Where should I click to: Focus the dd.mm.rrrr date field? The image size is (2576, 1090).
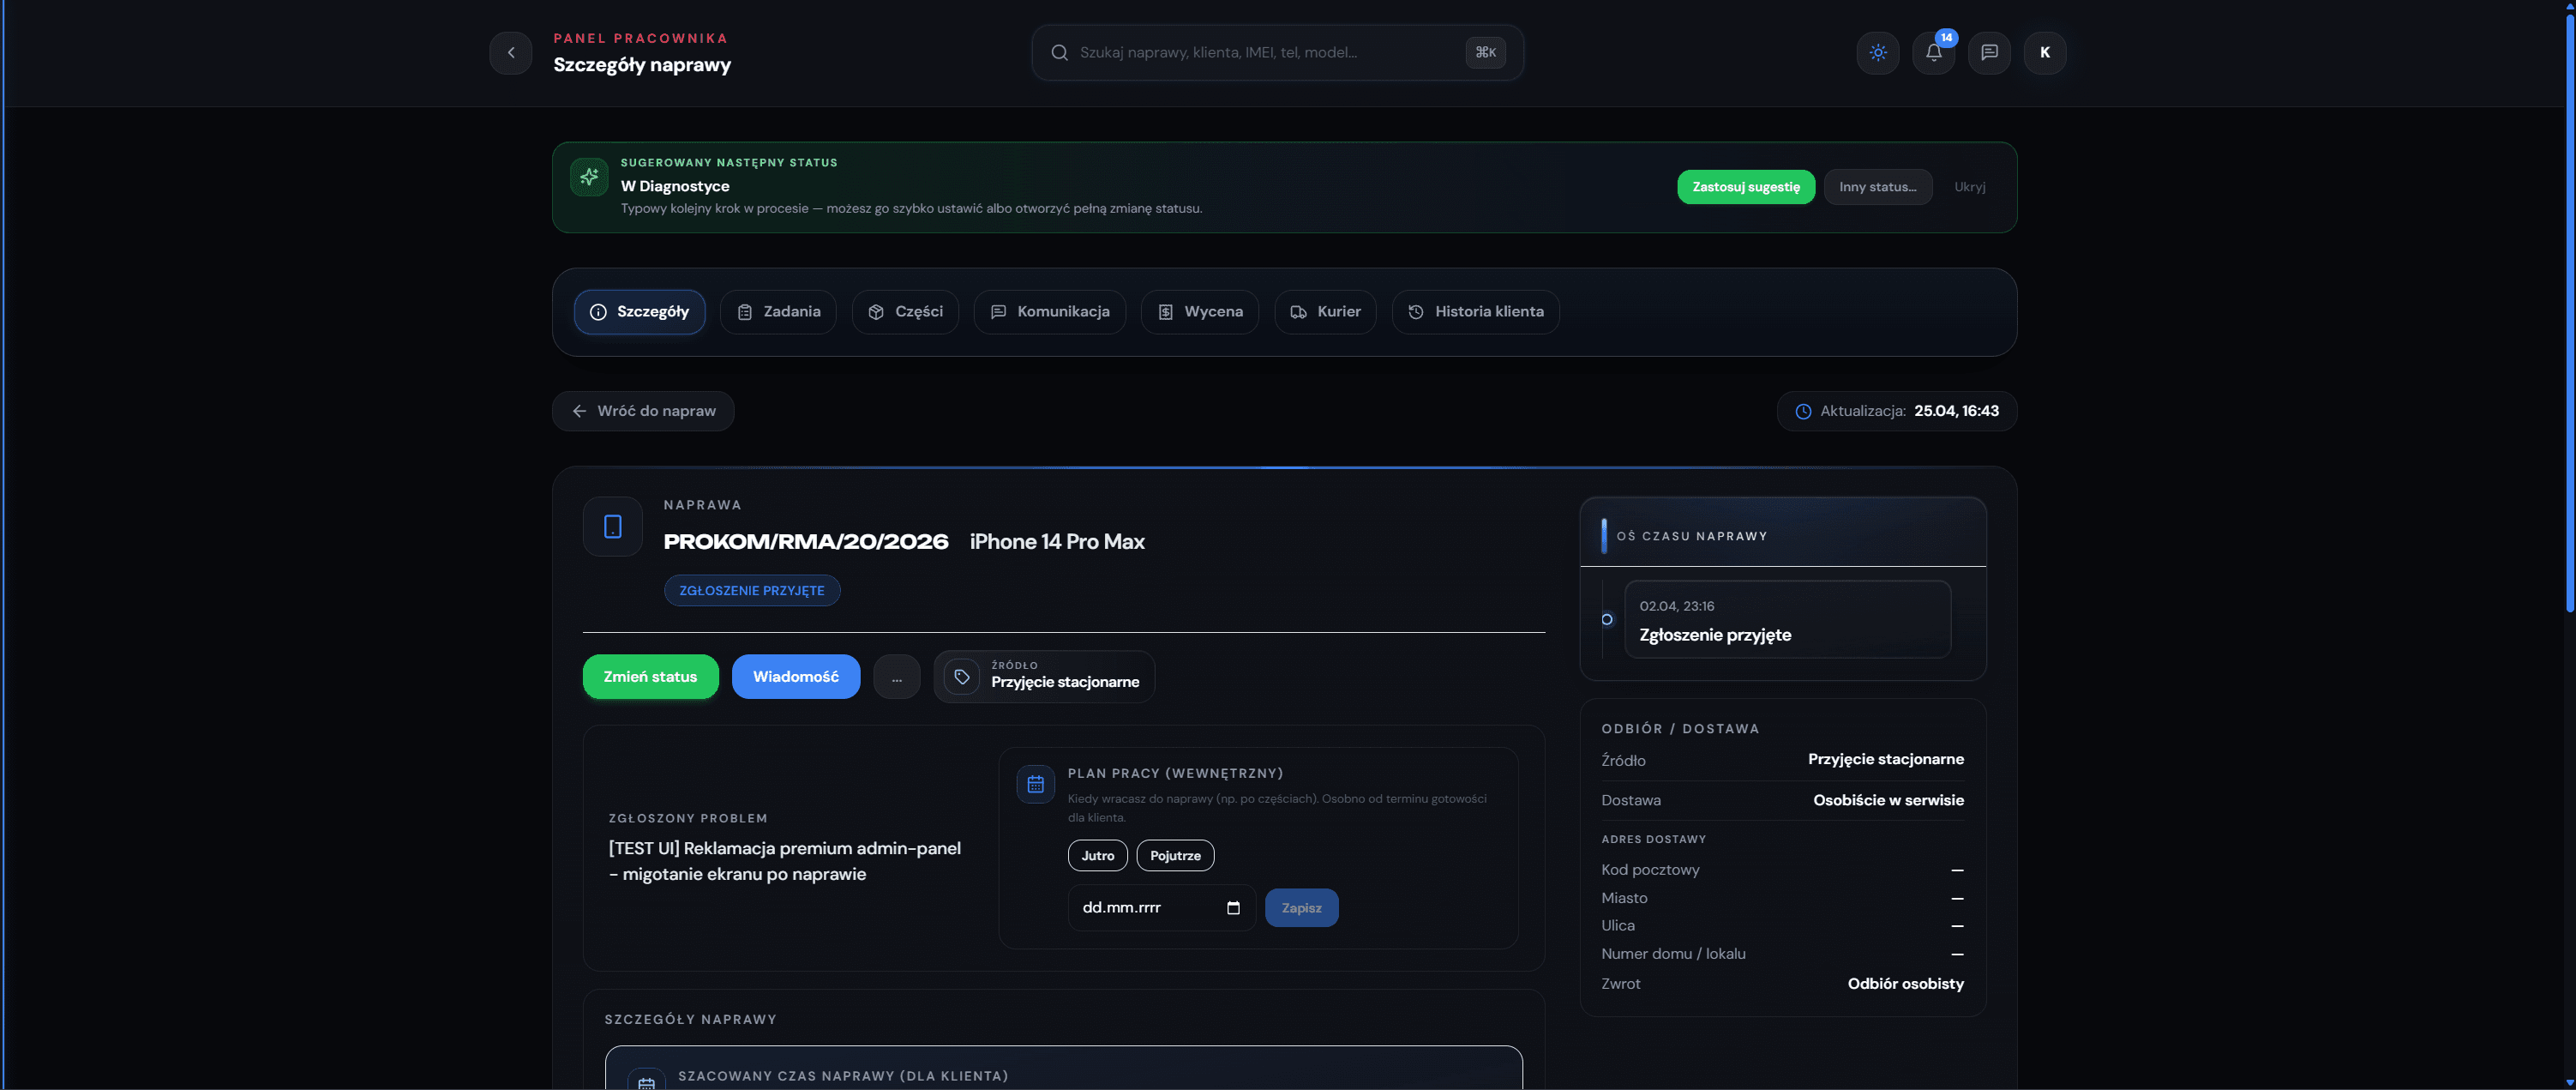click(x=1161, y=908)
